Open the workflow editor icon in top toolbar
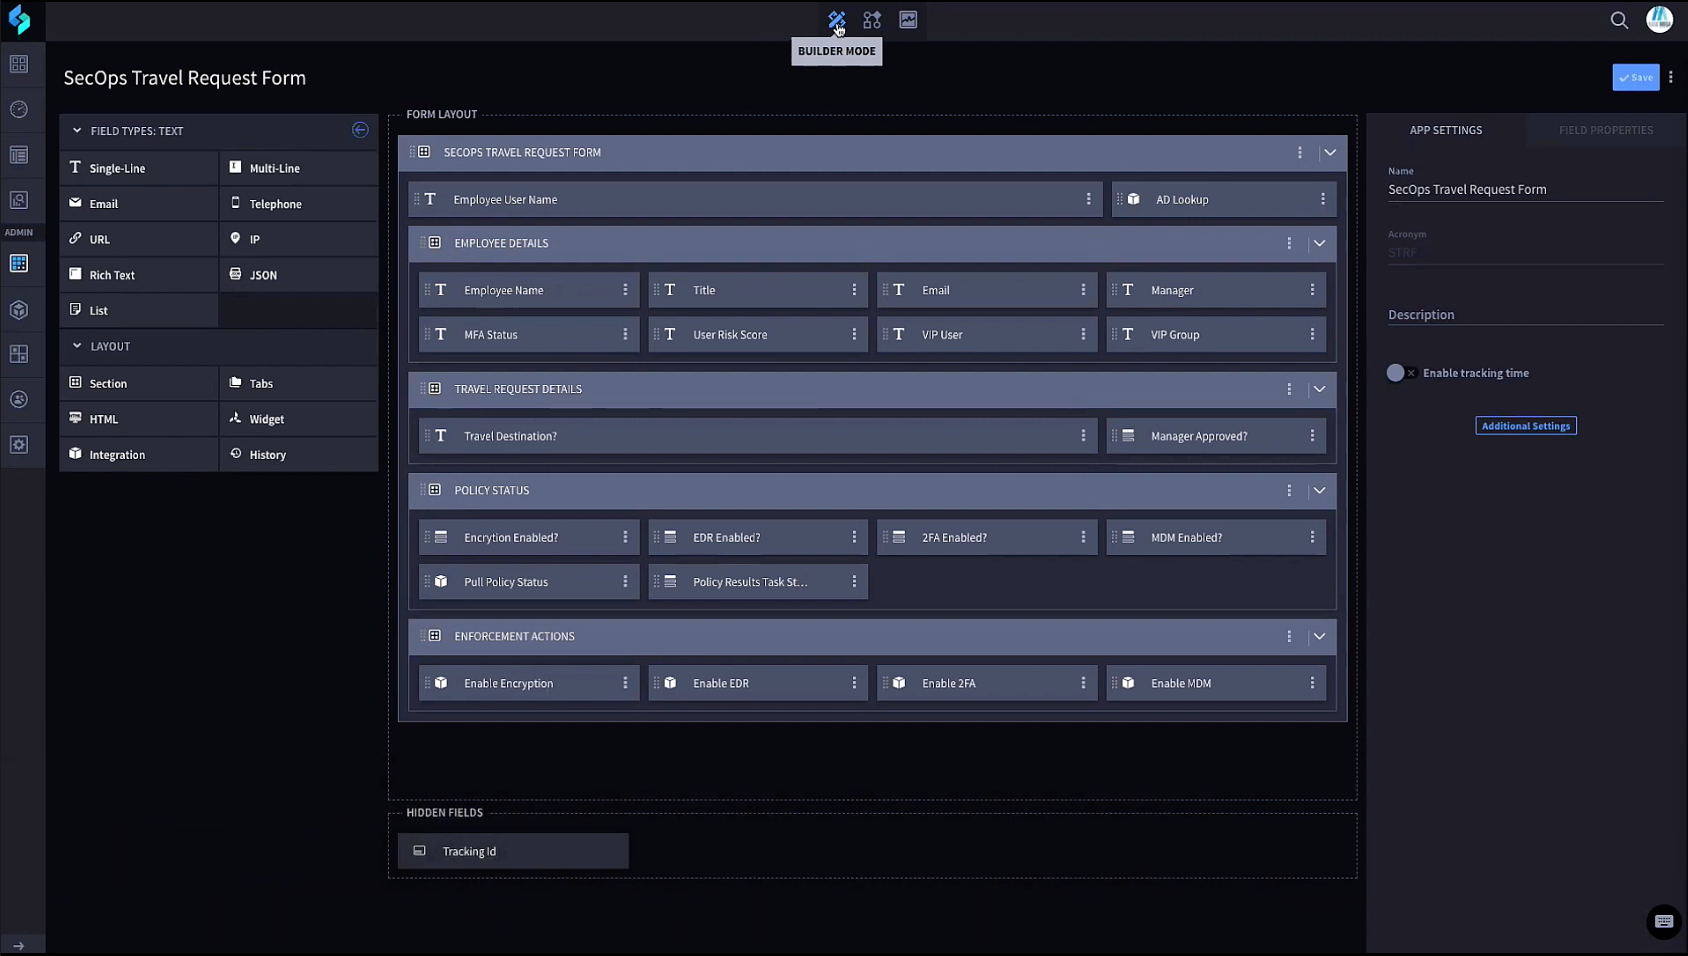 coord(871,19)
